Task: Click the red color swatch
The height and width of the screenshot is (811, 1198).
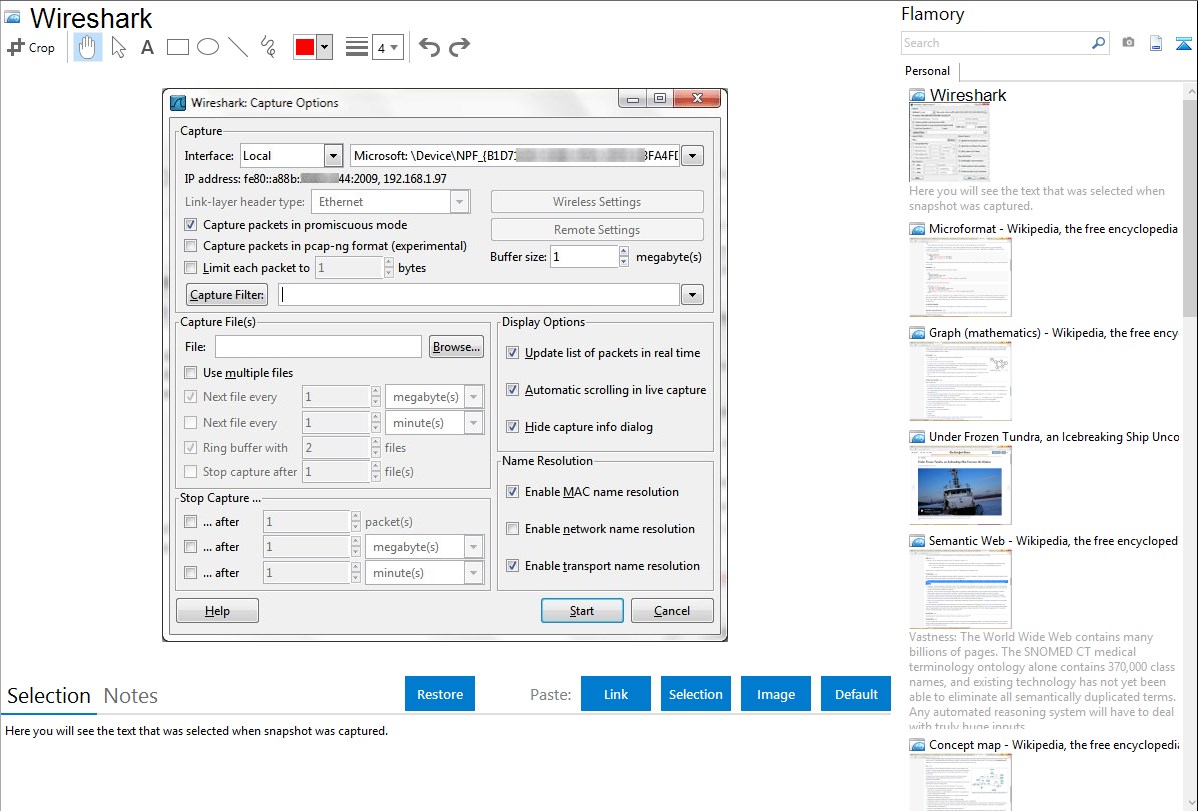Action: pos(304,47)
